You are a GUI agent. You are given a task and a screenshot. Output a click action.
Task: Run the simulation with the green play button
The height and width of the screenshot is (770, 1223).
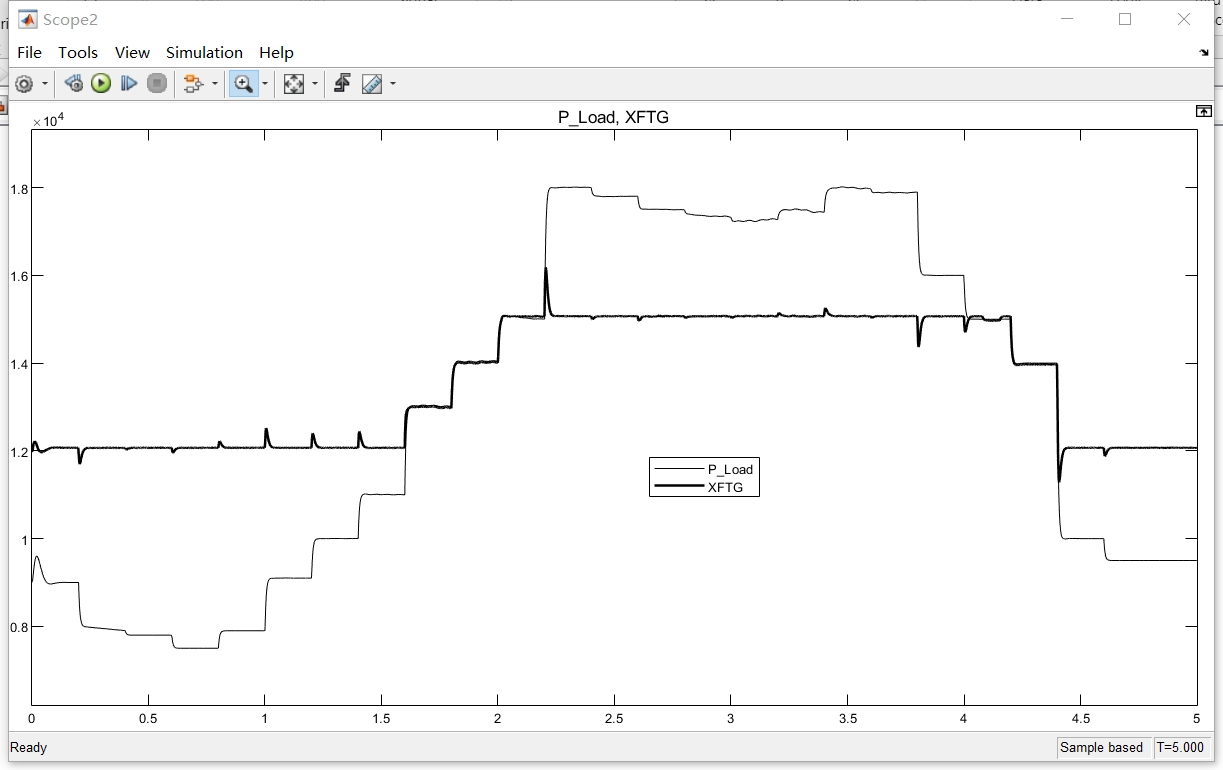[101, 84]
